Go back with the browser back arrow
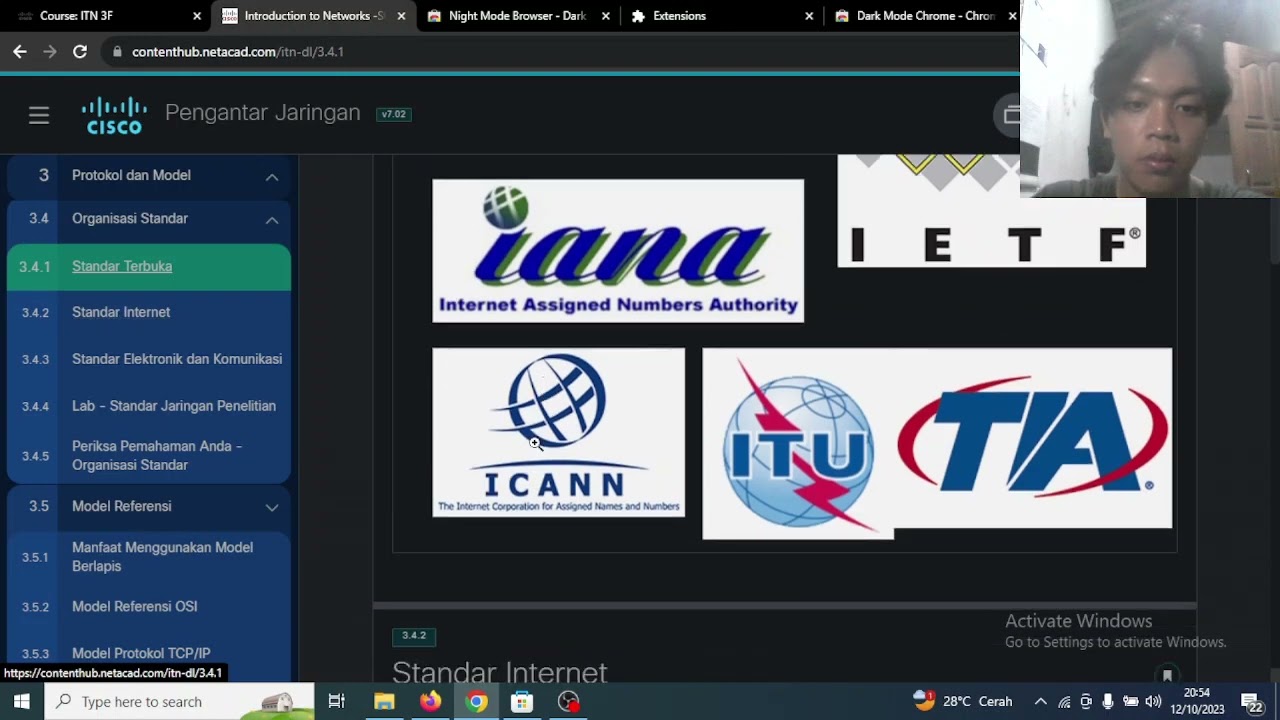The width and height of the screenshot is (1280, 720). click(20, 52)
